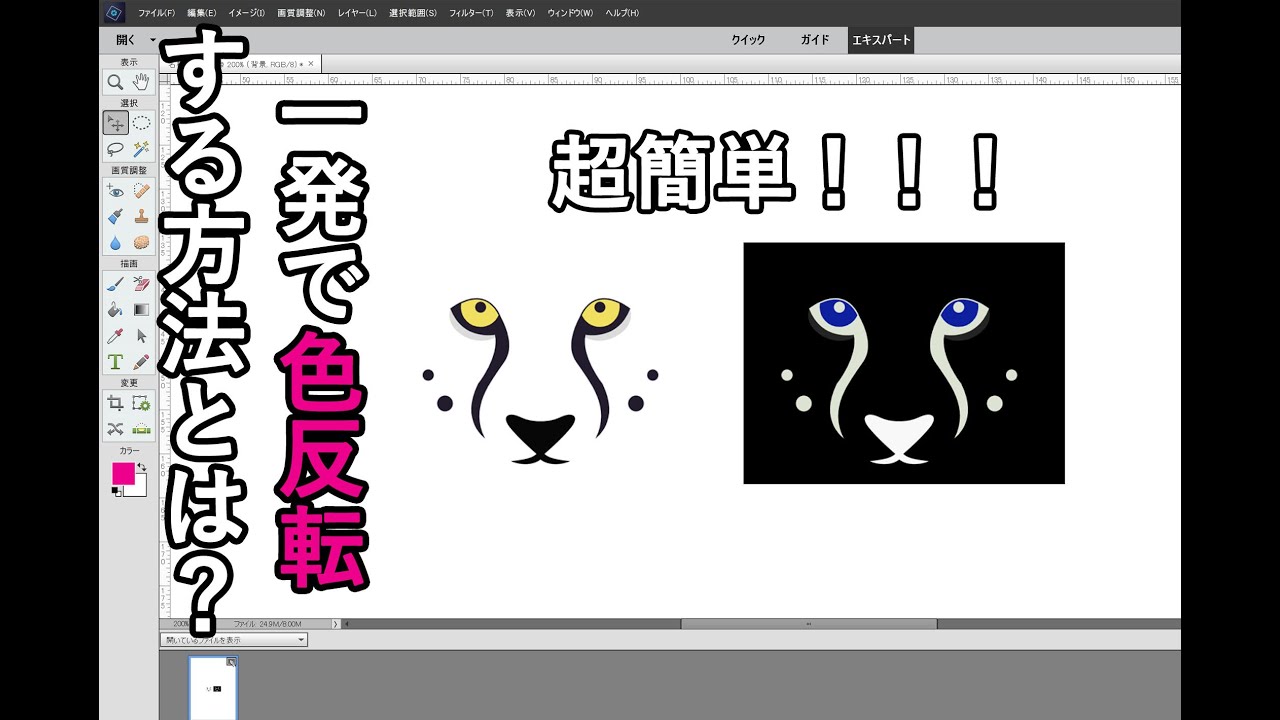Select the Crop tool

[x=116, y=402]
